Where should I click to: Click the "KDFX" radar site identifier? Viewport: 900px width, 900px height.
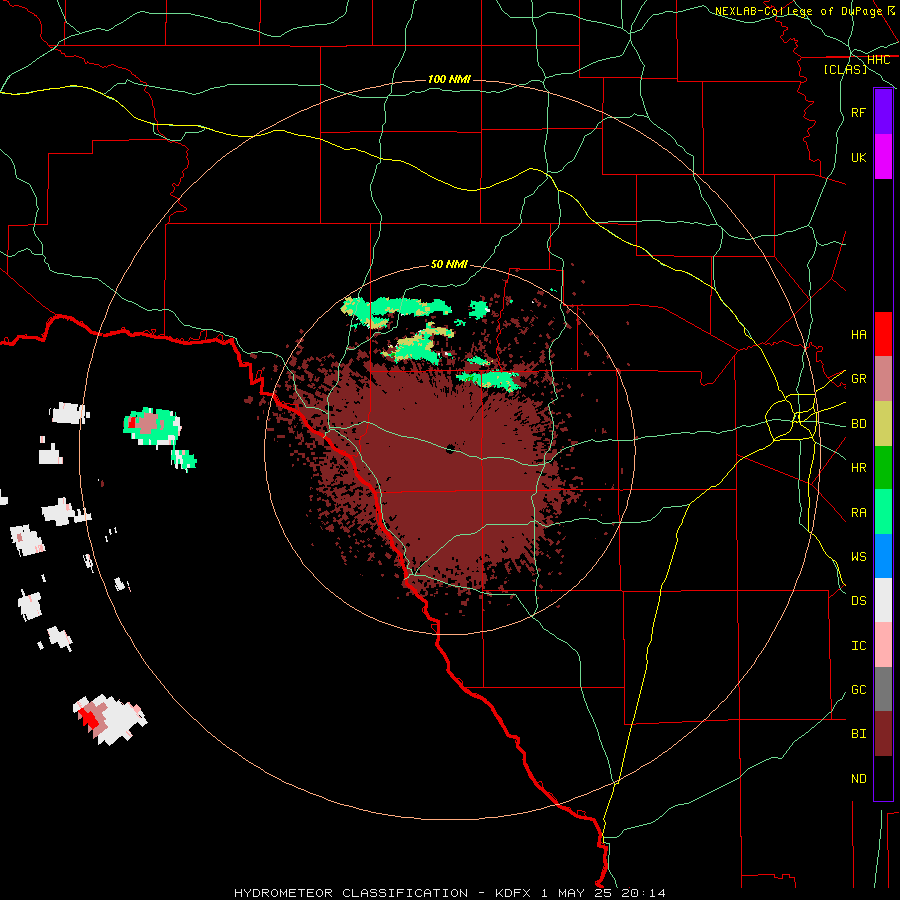click(513, 893)
